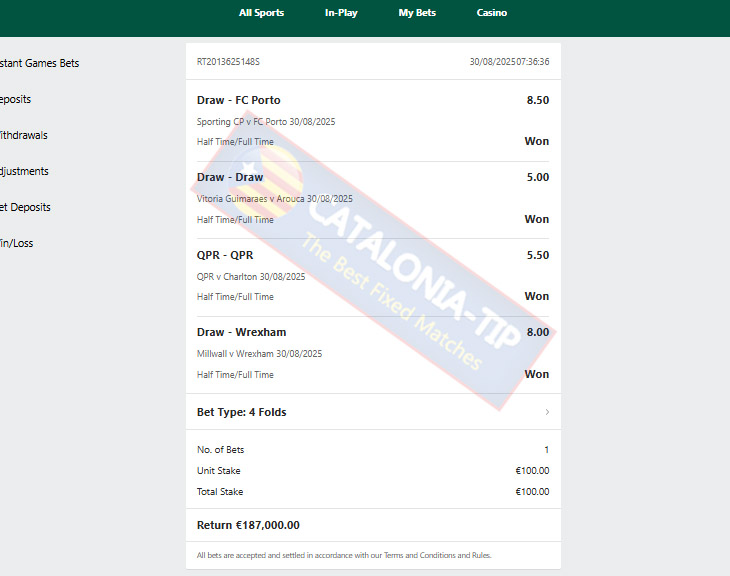
Task: Open the My Bets tab
Action: (x=417, y=13)
